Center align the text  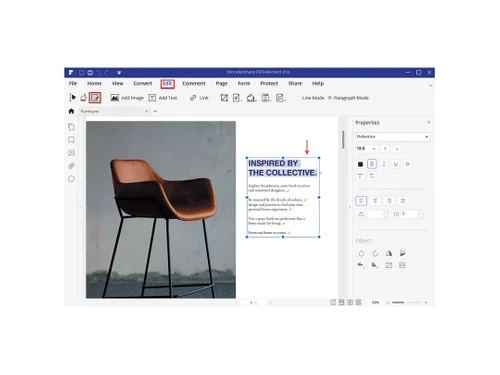pos(375,201)
